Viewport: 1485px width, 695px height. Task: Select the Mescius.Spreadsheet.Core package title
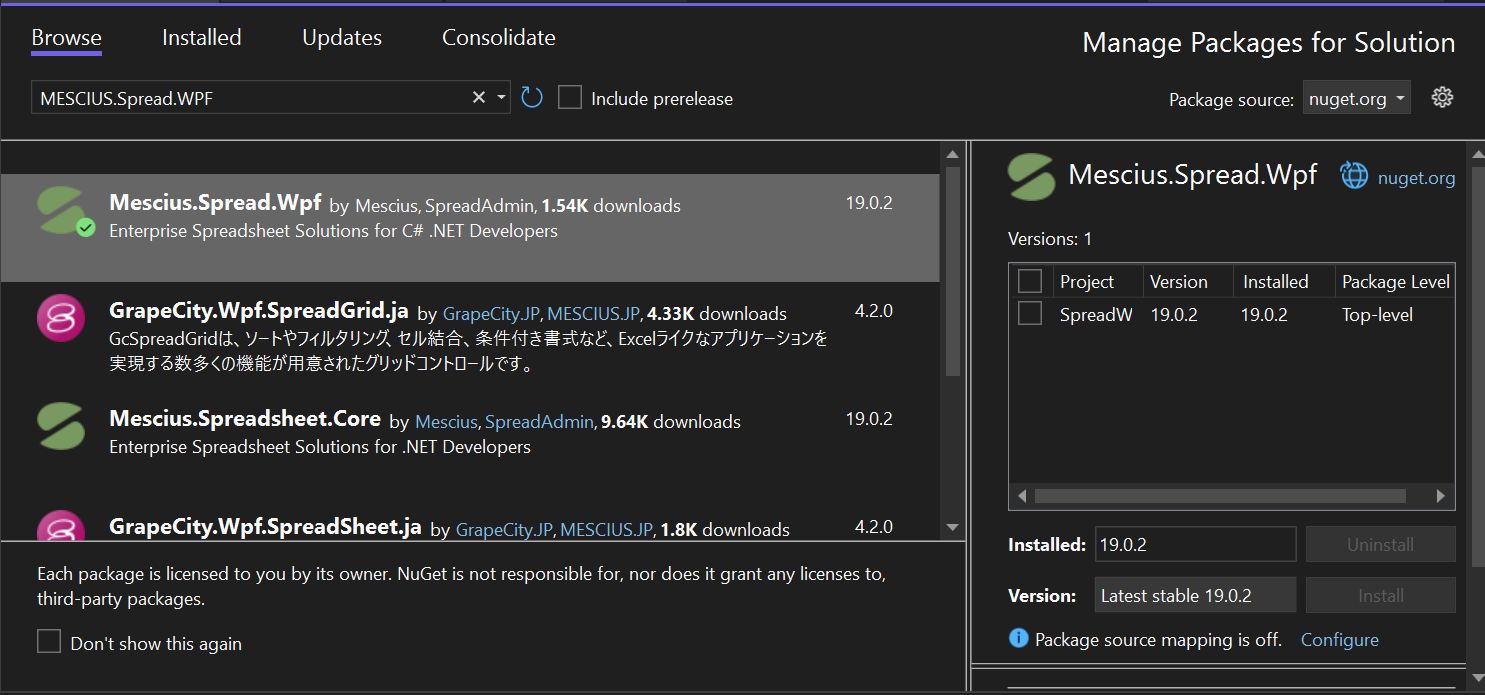pos(245,419)
